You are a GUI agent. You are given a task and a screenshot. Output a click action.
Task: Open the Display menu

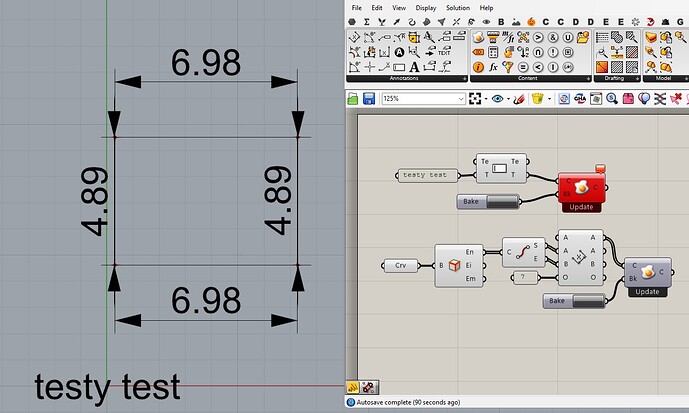[x=425, y=8]
